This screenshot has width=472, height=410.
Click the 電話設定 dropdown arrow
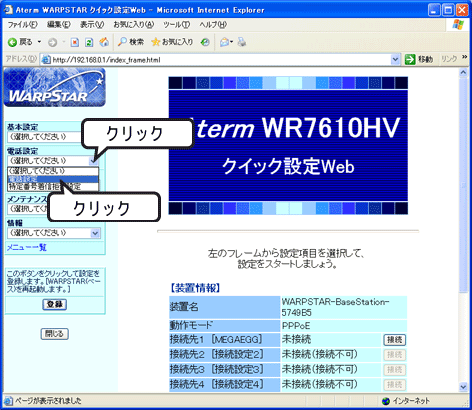pyautogui.click(x=94, y=161)
